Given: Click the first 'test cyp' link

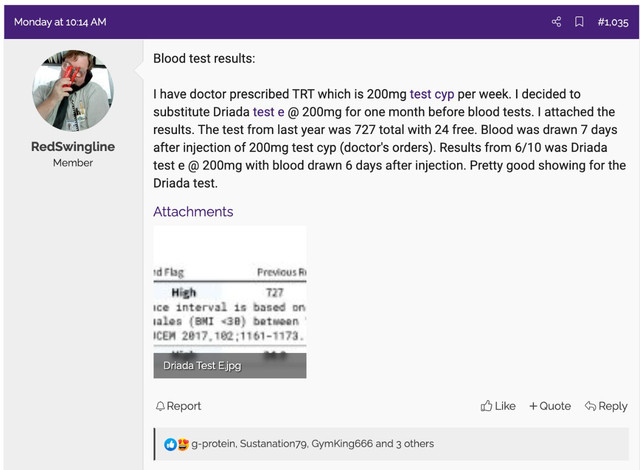Looking at the screenshot, I should pos(432,94).
